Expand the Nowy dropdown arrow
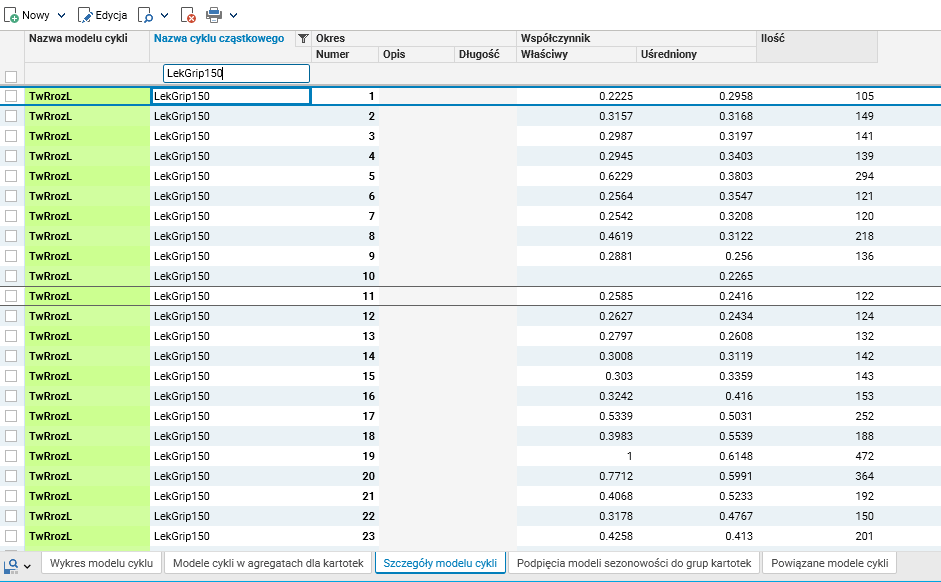The height and width of the screenshot is (582, 941). [x=61, y=15]
